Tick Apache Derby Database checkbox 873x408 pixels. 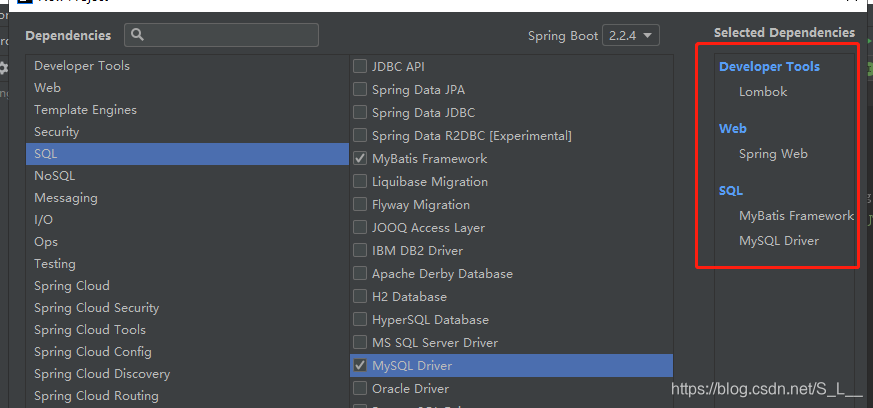click(360, 273)
